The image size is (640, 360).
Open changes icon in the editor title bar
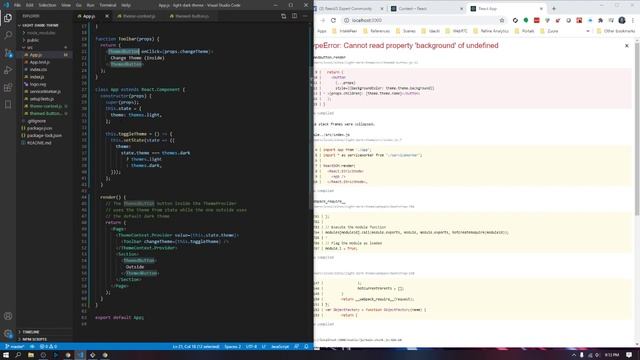[283, 16]
